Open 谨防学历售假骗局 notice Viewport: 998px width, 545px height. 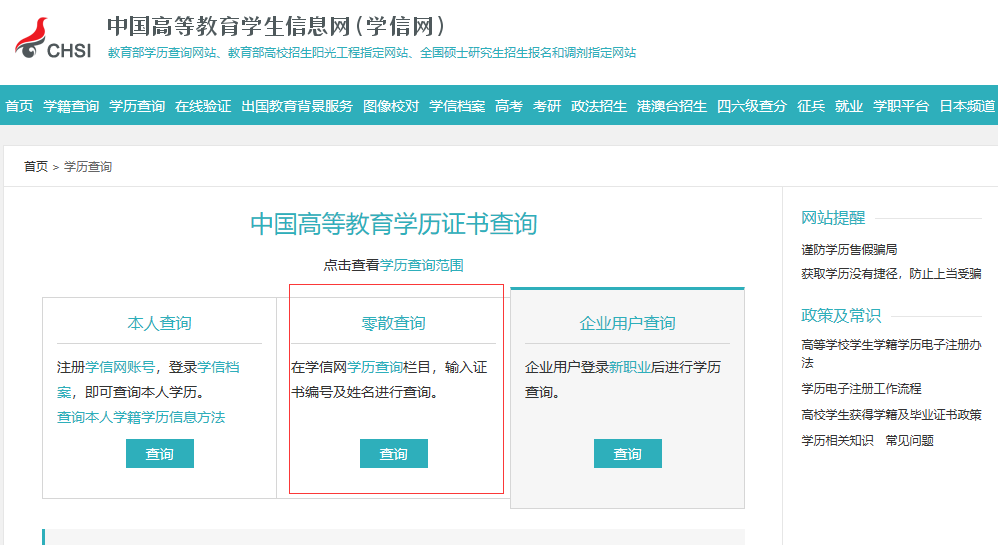pos(849,249)
